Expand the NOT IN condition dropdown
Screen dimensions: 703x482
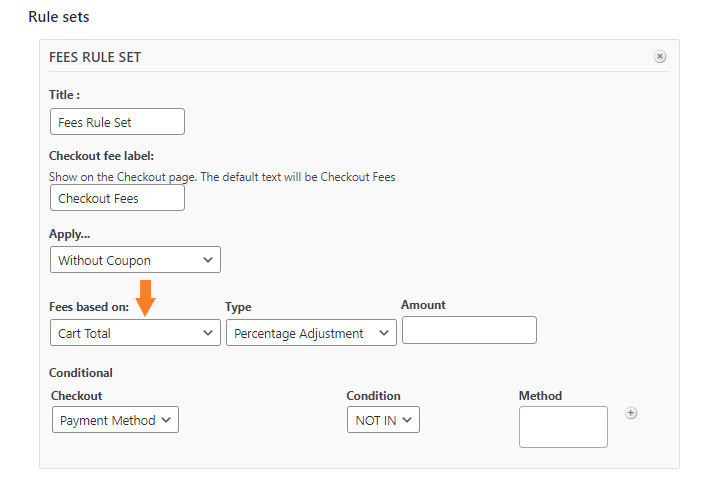pos(383,420)
